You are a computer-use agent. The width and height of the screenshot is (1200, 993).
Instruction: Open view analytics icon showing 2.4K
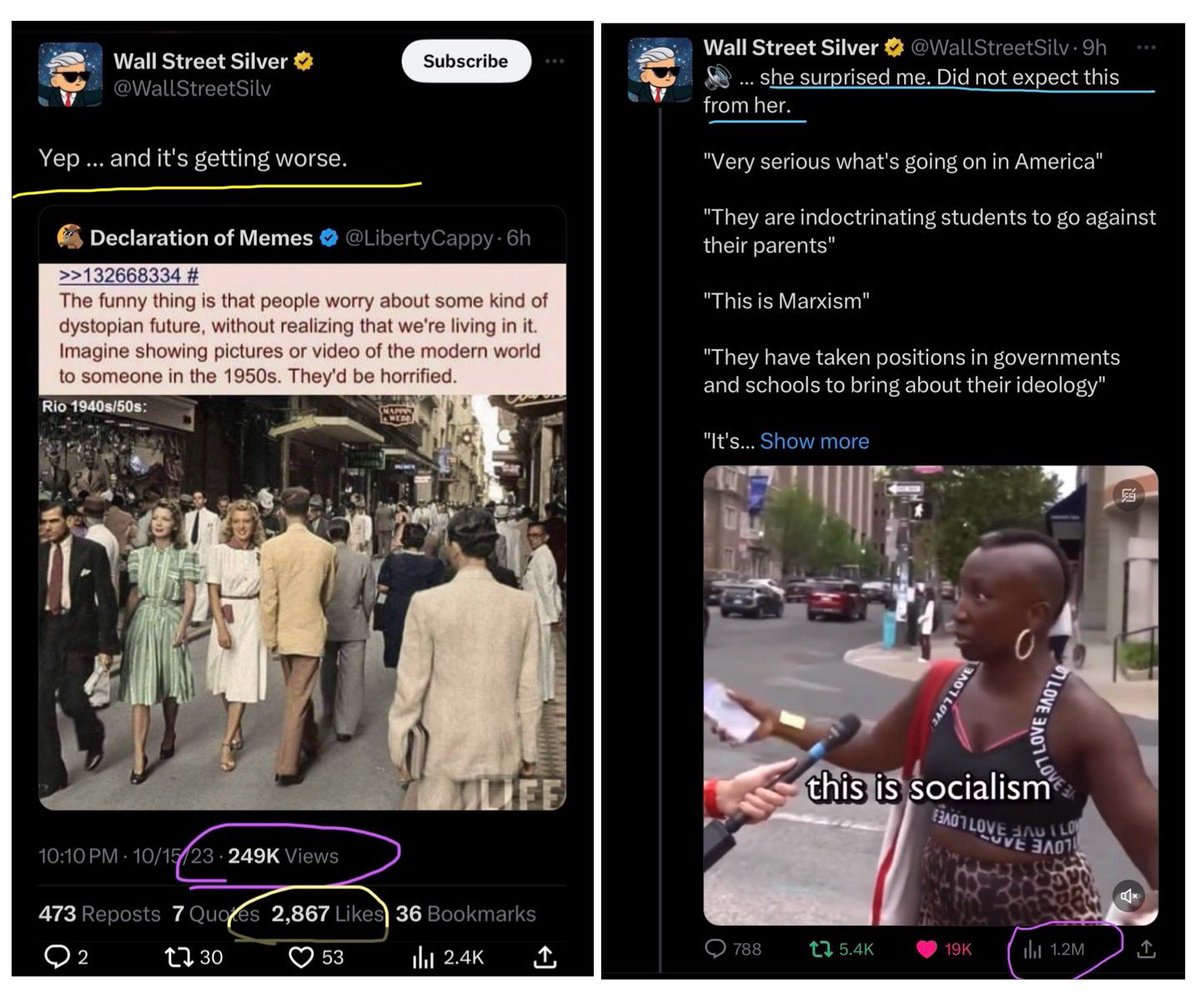point(423,957)
